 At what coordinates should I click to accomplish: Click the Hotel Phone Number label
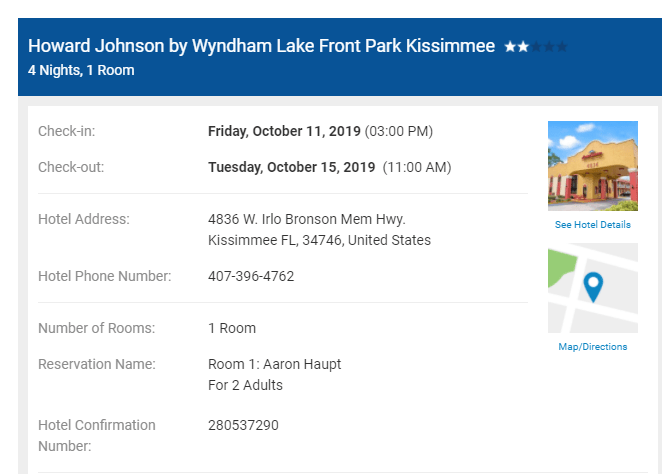[x=104, y=276]
